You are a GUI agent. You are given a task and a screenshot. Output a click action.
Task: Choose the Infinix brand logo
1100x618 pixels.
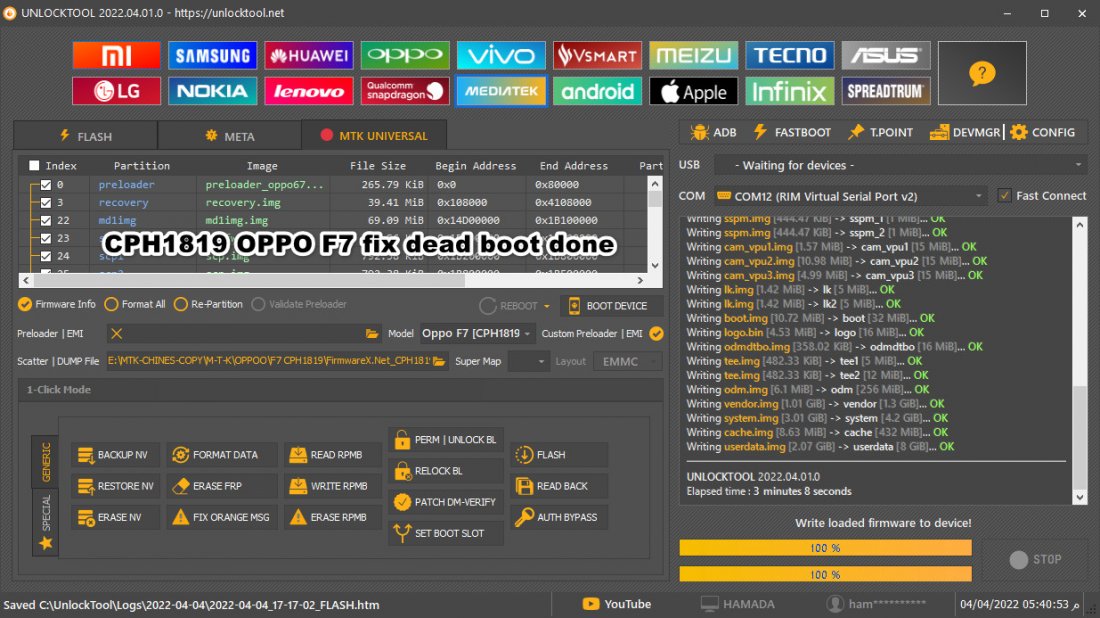[x=789, y=91]
